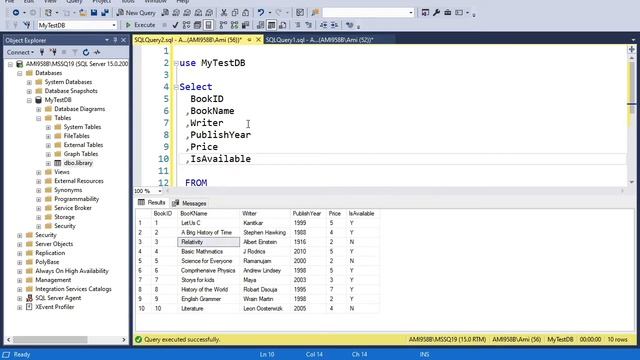The height and width of the screenshot is (360, 640).
Task: Click the Activity Monitor icon in Object Explorer
Action: 97,52
